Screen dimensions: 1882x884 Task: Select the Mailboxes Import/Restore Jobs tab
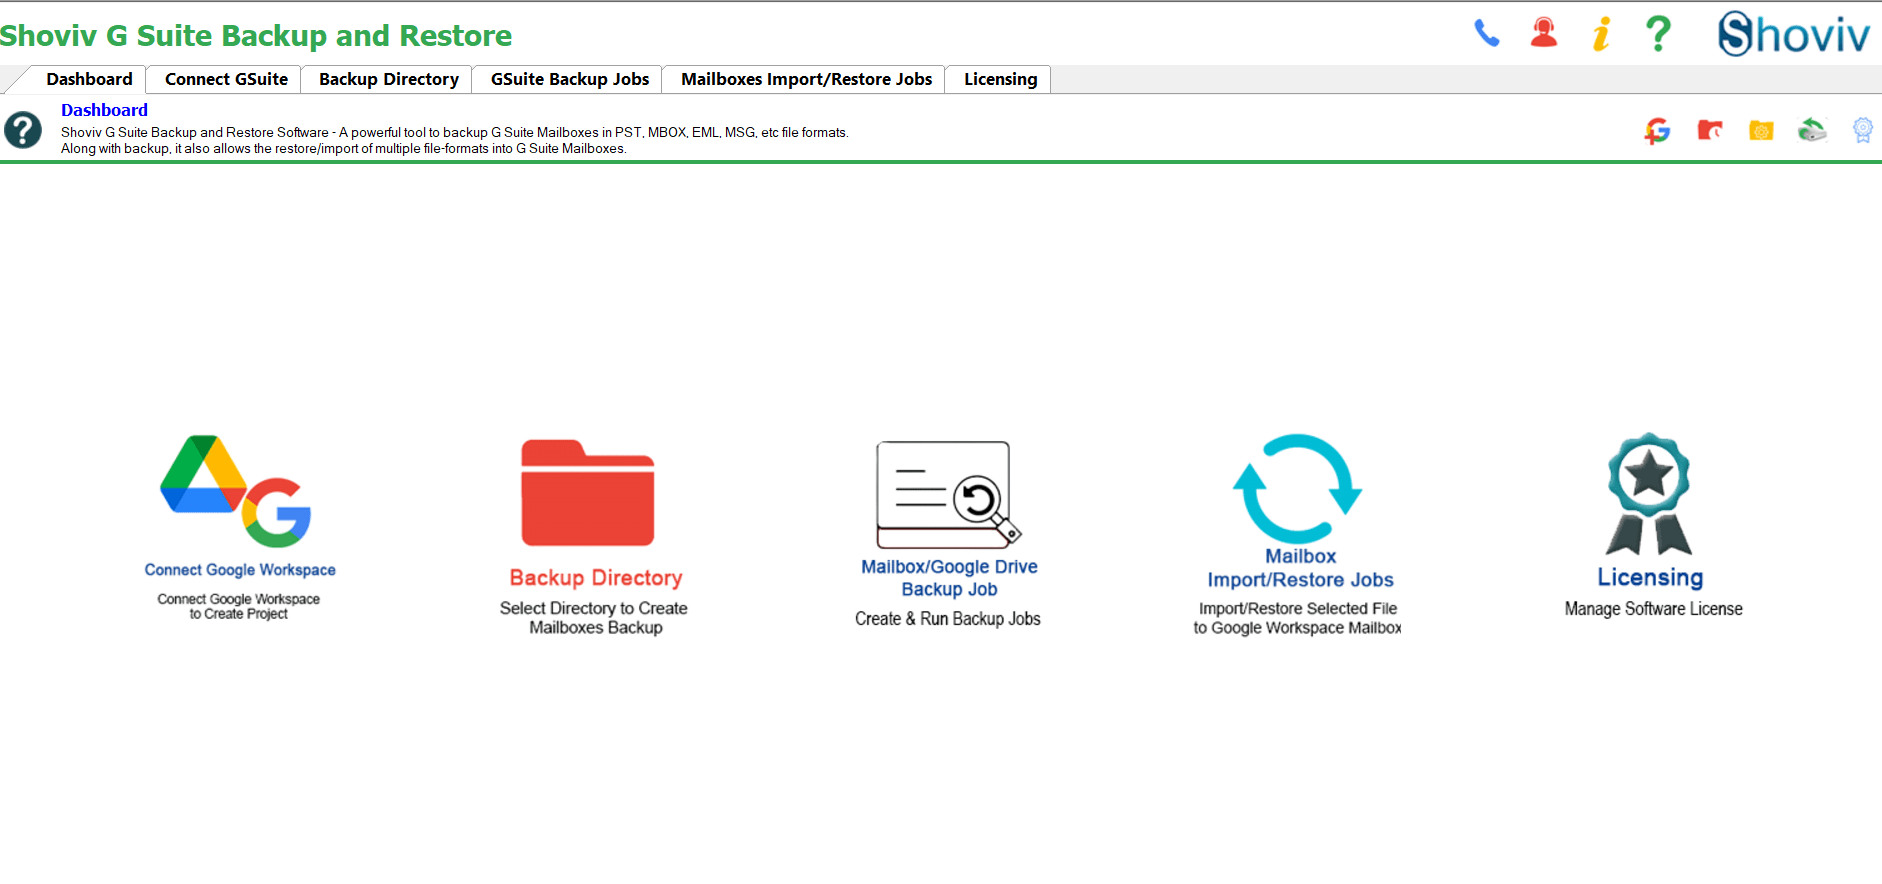click(806, 79)
